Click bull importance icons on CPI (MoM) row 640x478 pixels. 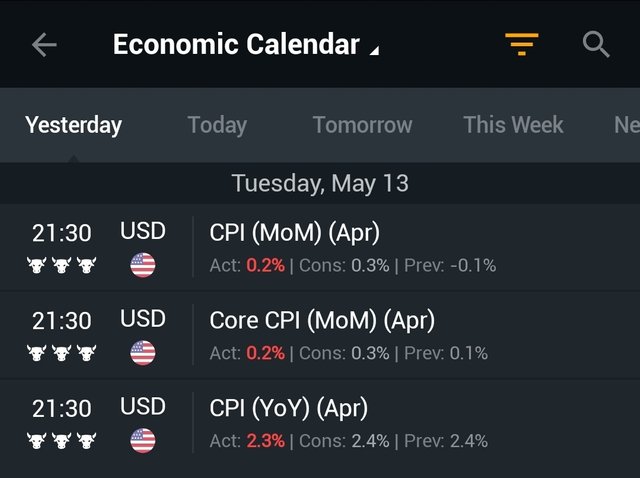[62, 265]
